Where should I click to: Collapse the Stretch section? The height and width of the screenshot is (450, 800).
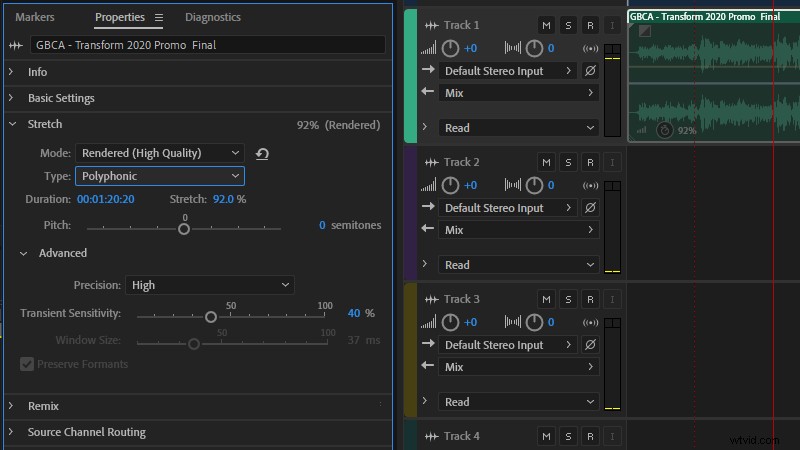[13, 124]
